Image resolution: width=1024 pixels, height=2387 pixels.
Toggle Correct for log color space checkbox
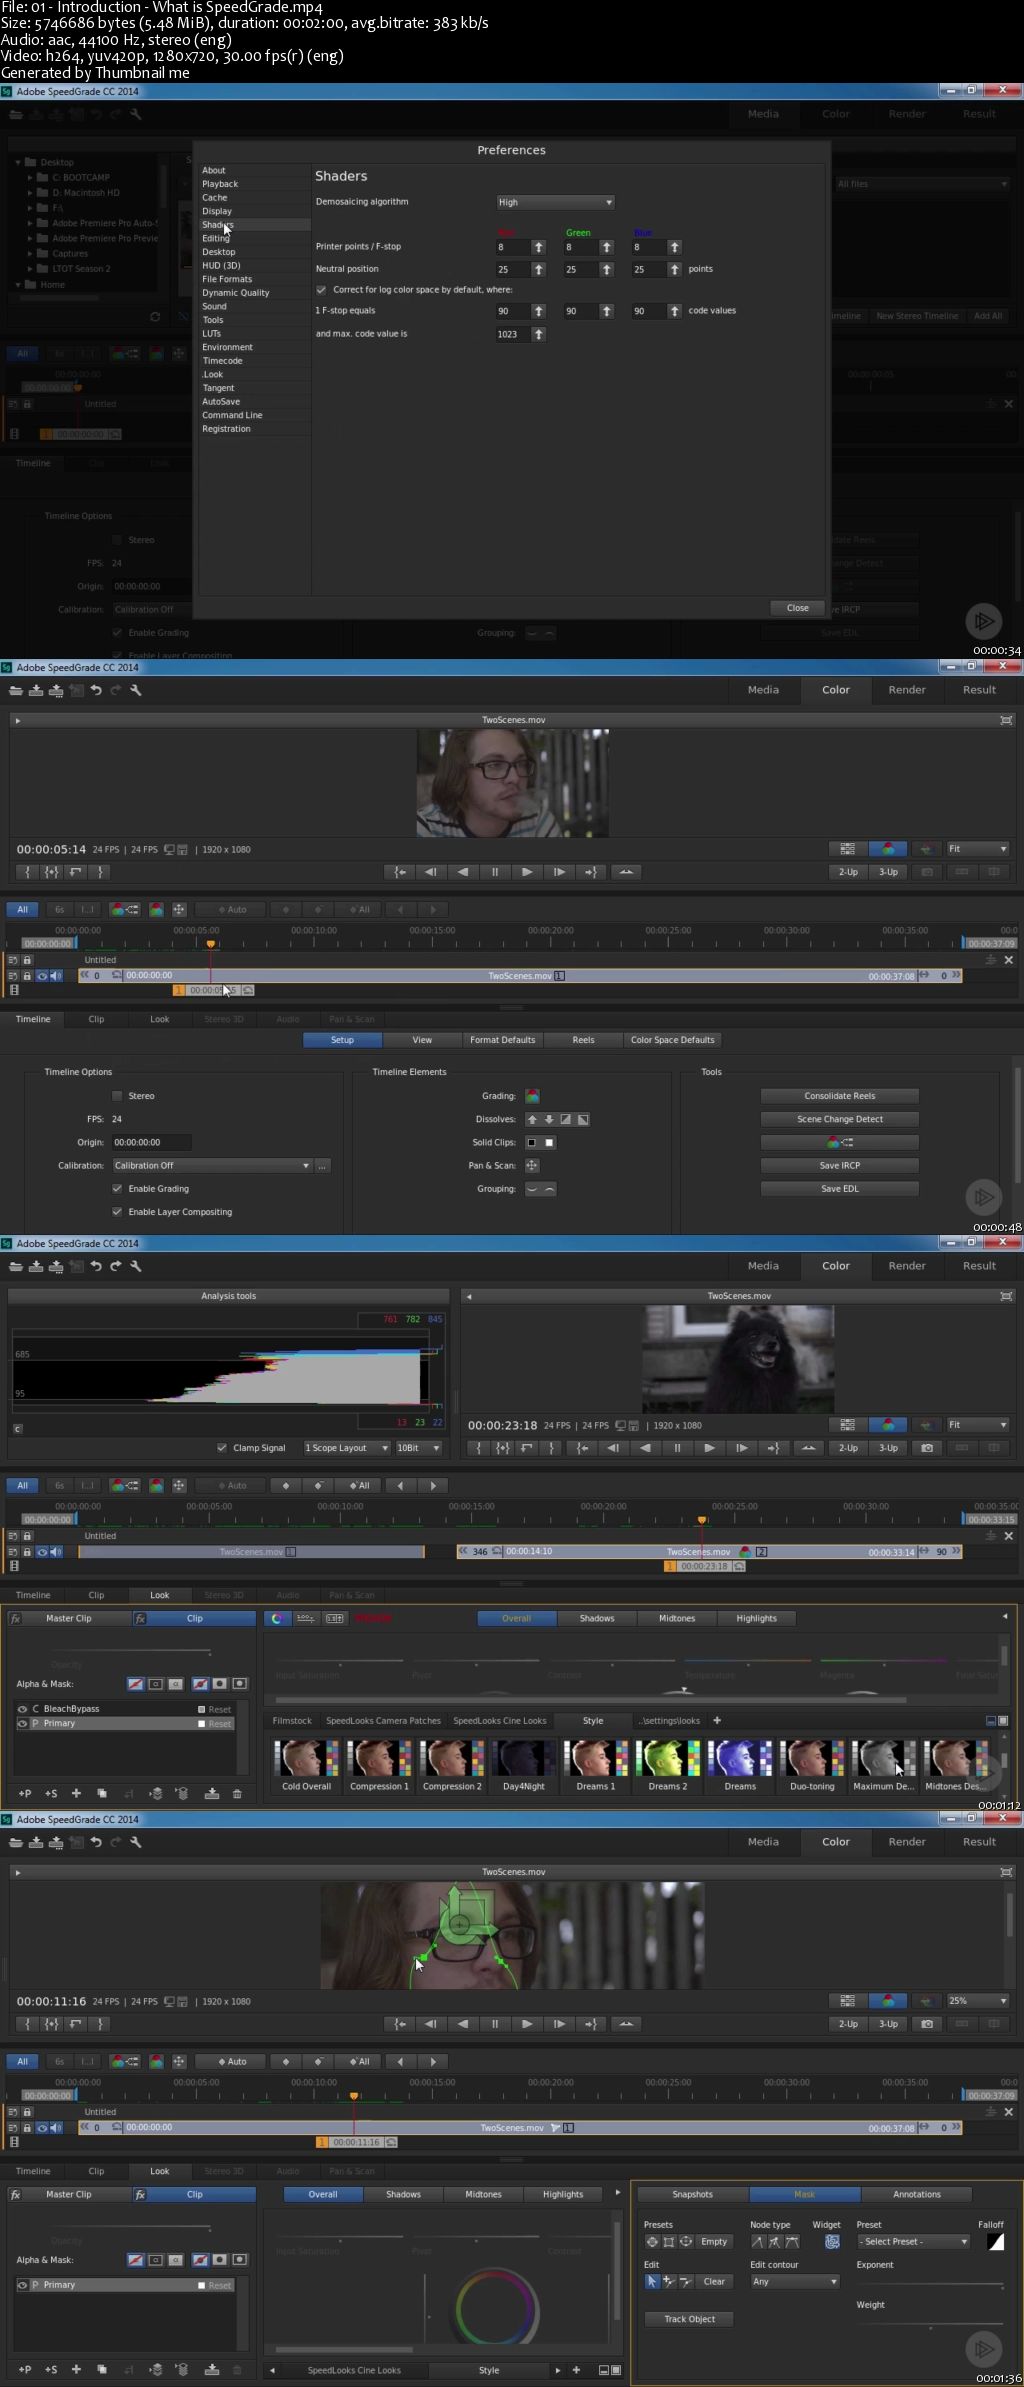coord(321,290)
